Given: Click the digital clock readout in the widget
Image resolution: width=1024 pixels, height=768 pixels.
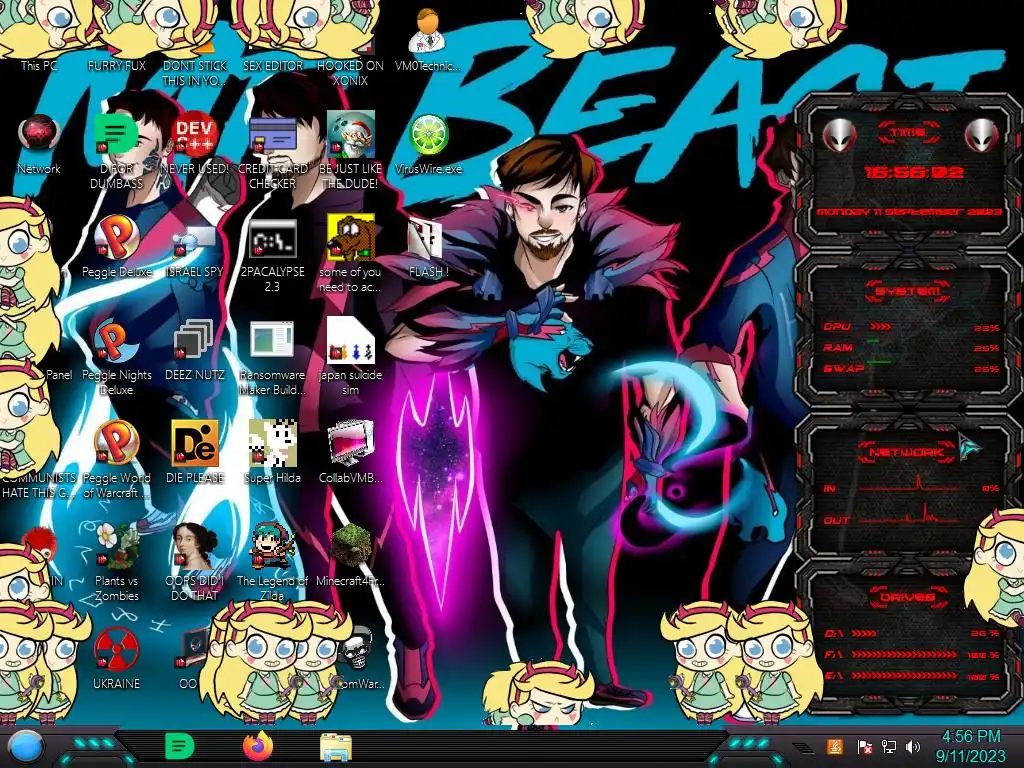Looking at the screenshot, I should pyautogui.click(x=914, y=172).
